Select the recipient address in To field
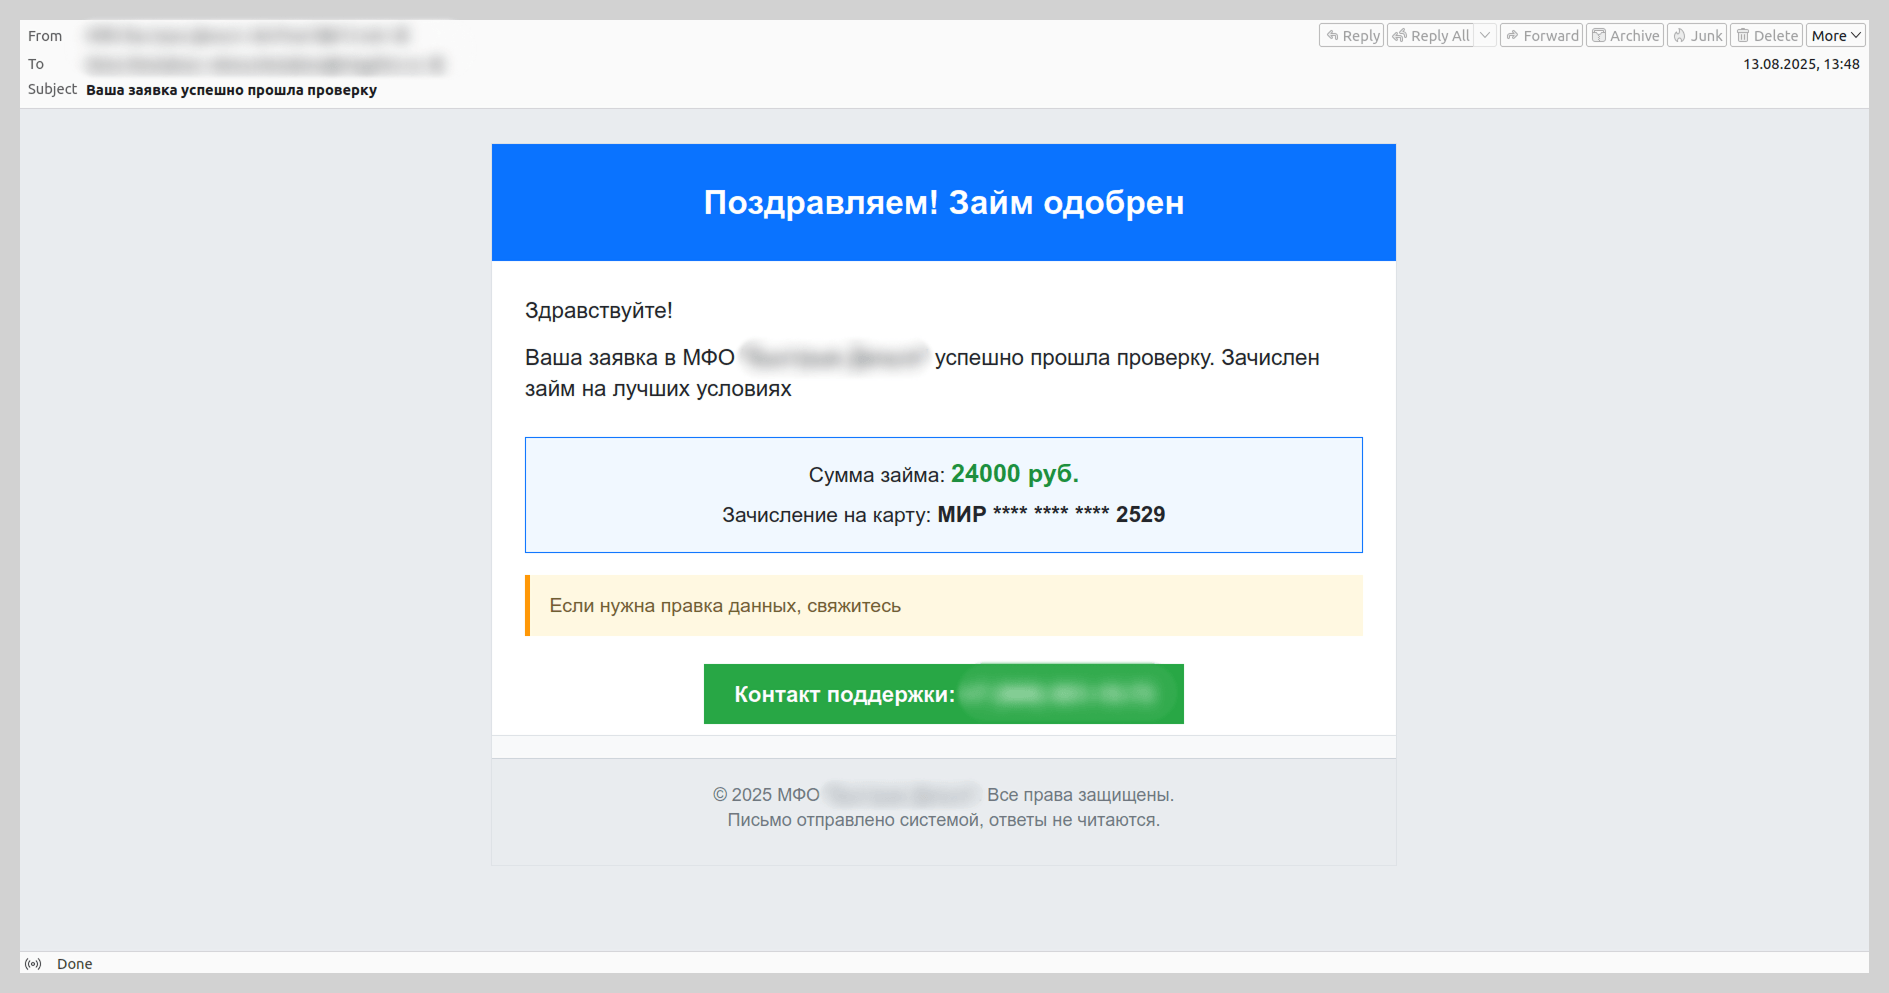The height and width of the screenshot is (993, 1889). [x=265, y=64]
